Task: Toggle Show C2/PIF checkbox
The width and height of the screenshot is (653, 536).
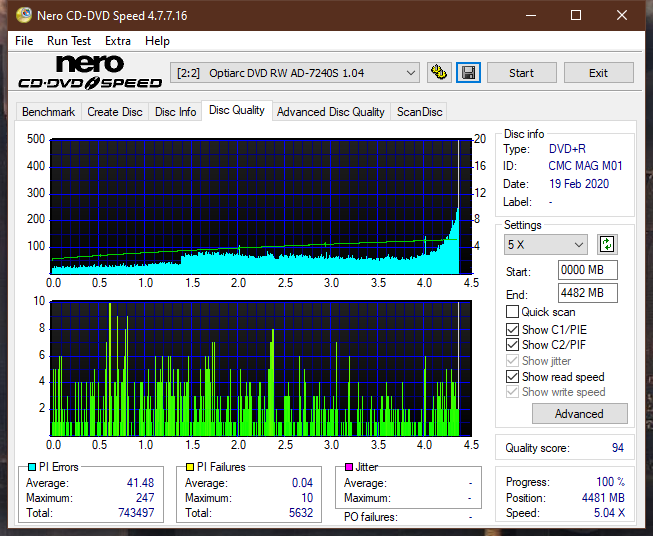Action: point(512,345)
